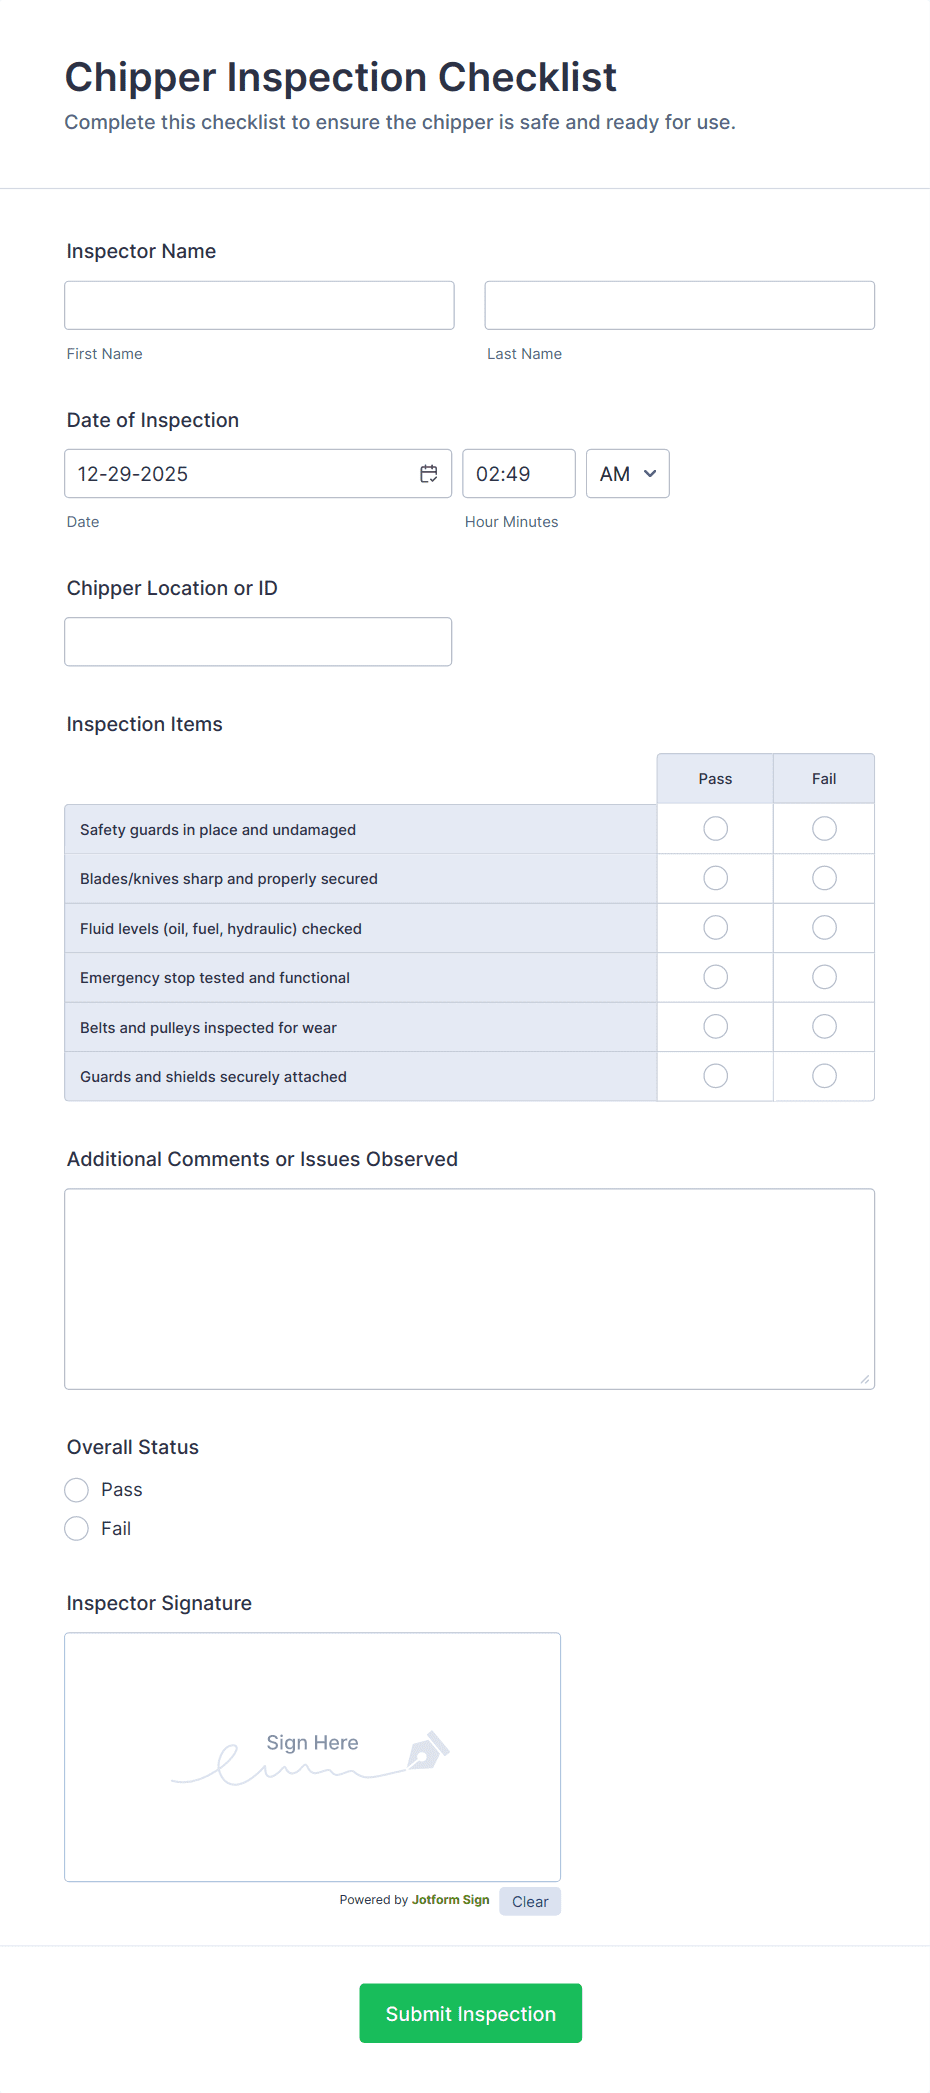Mark Guards and shields item as Fail
This screenshot has height=2093, width=930.
(823, 1076)
